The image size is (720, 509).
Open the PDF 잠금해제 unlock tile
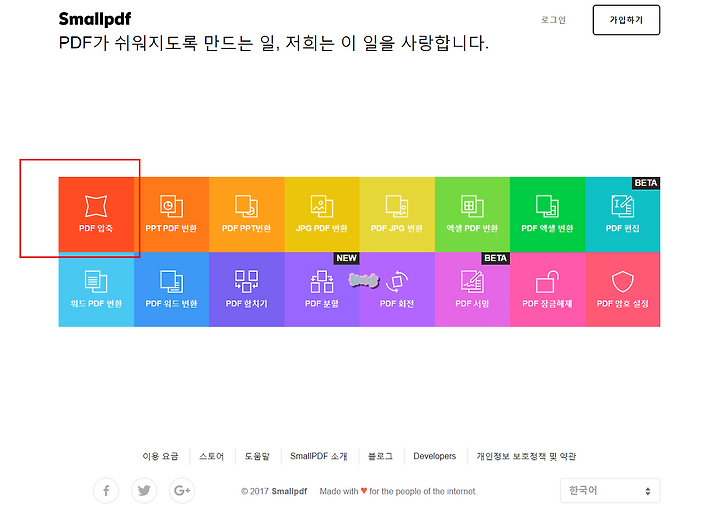[x=547, y=289]
